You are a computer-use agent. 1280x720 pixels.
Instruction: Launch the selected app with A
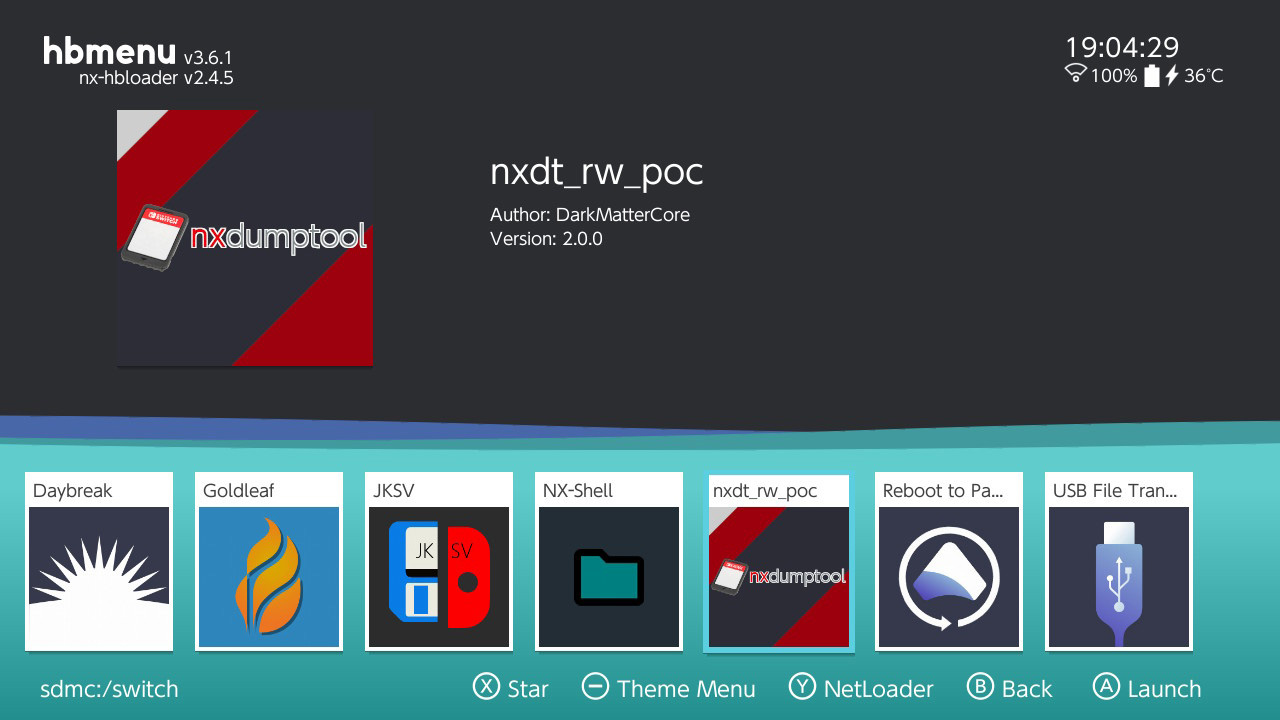tap(1147, 688)
